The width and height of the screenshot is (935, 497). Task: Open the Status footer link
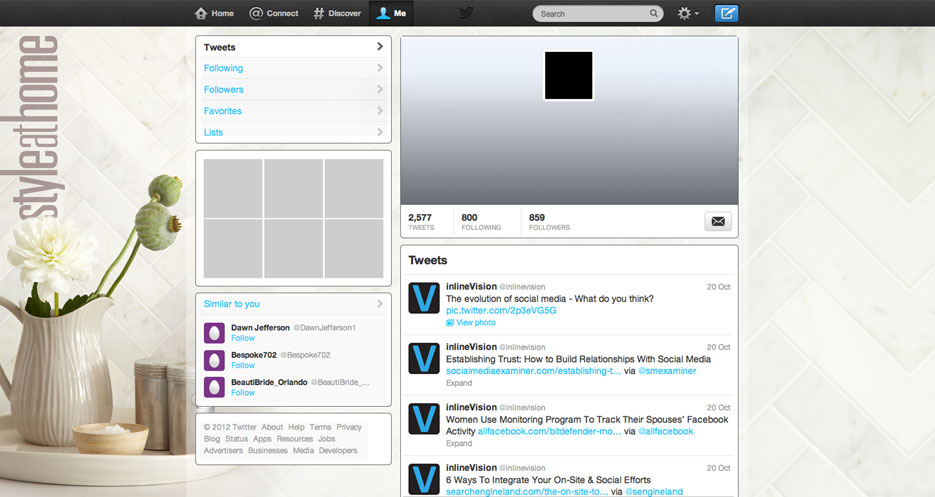[236, 439]
